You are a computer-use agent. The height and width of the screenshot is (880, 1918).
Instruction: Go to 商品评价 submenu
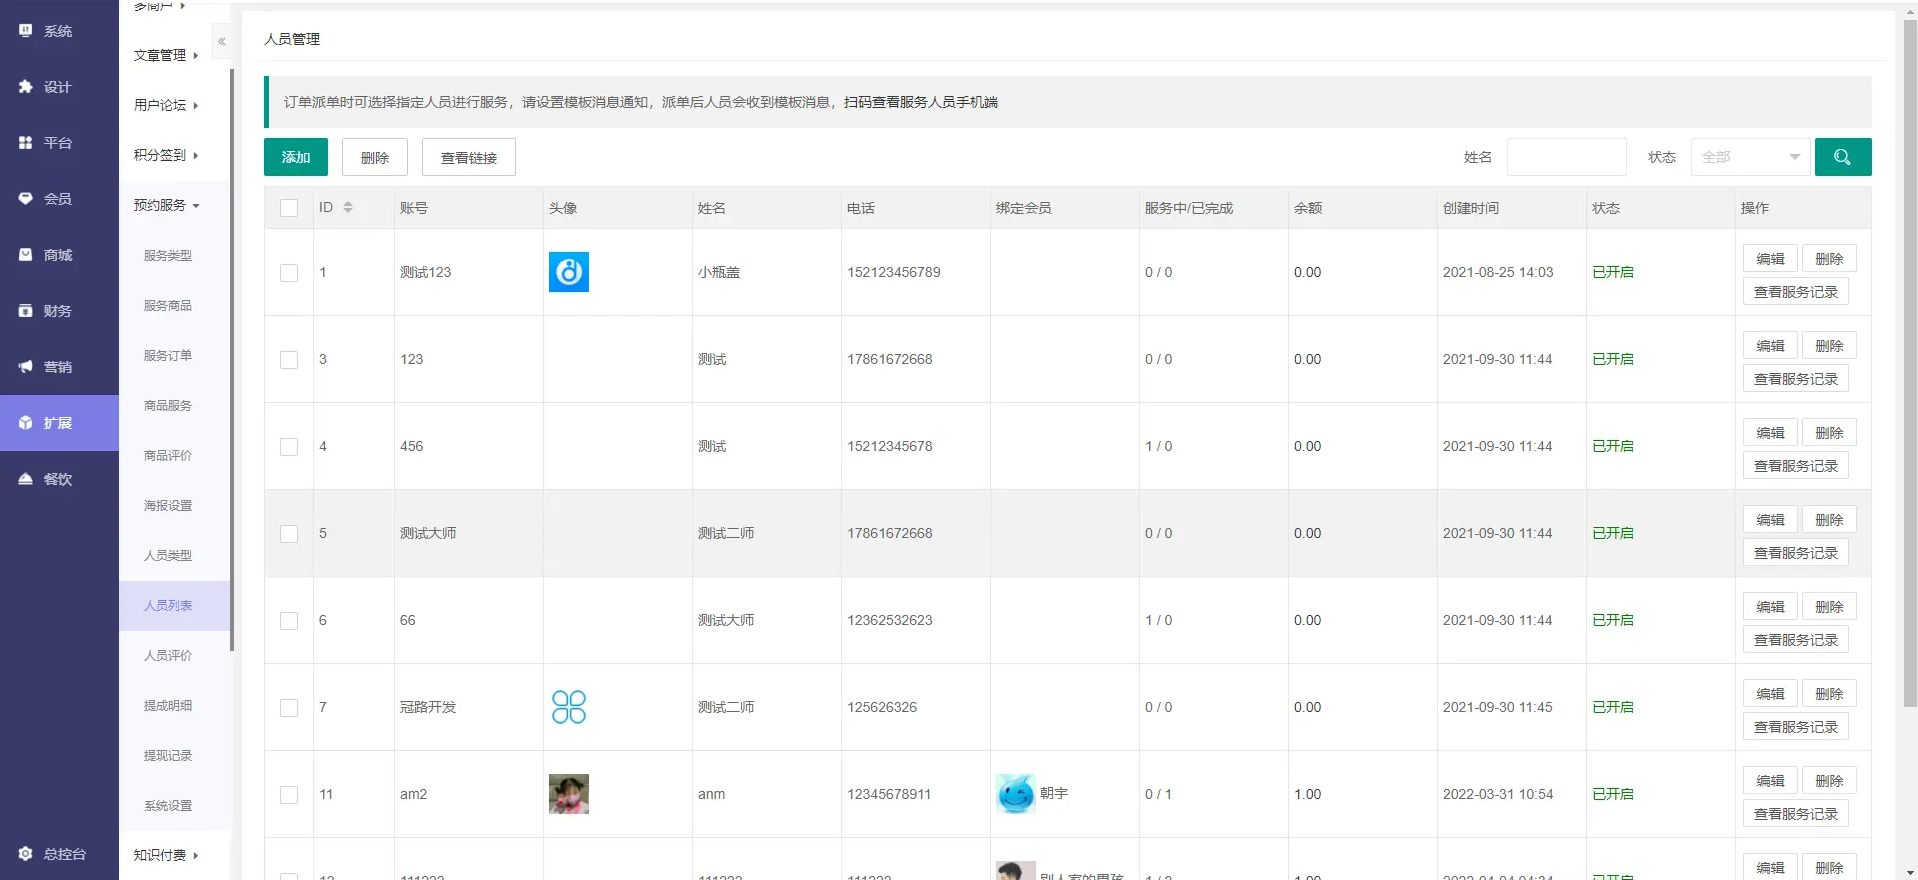coord(168,455)
